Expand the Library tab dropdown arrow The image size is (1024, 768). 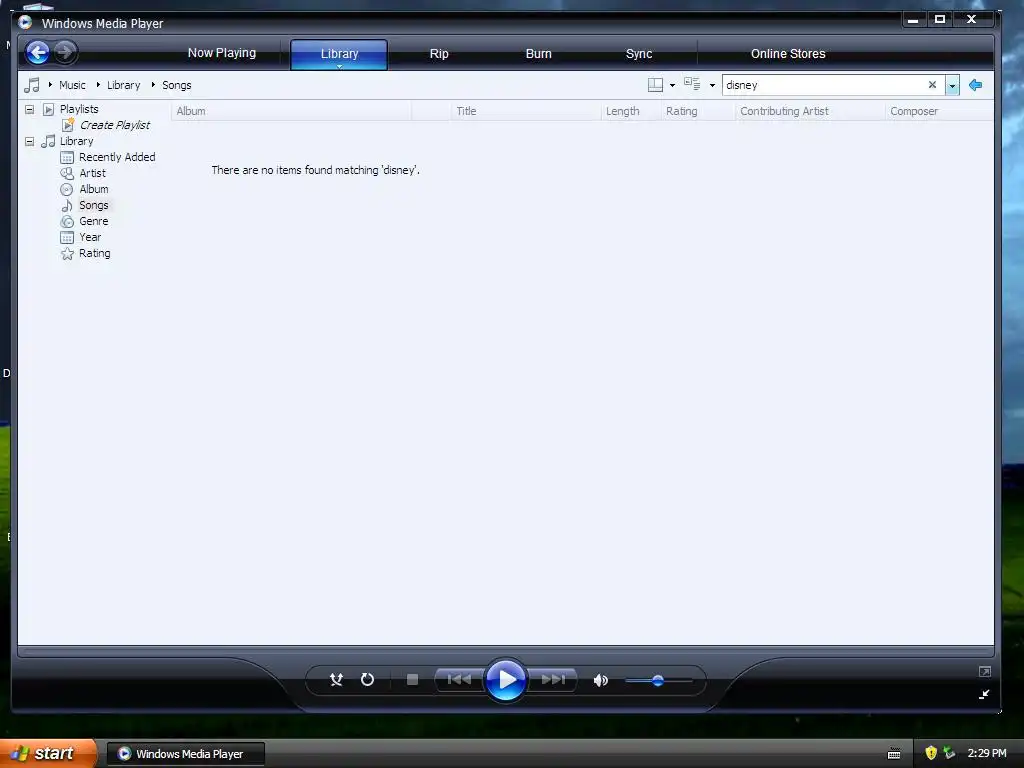pos(340,66)
